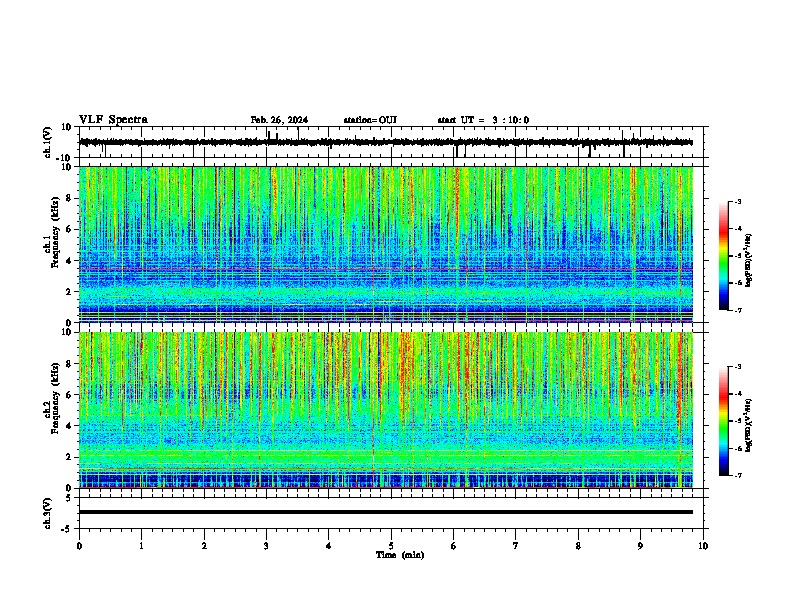Viewport: 792px width, 612px height.
Task: Click the "Time (min)" axis label
Action: tap(400, 555)
